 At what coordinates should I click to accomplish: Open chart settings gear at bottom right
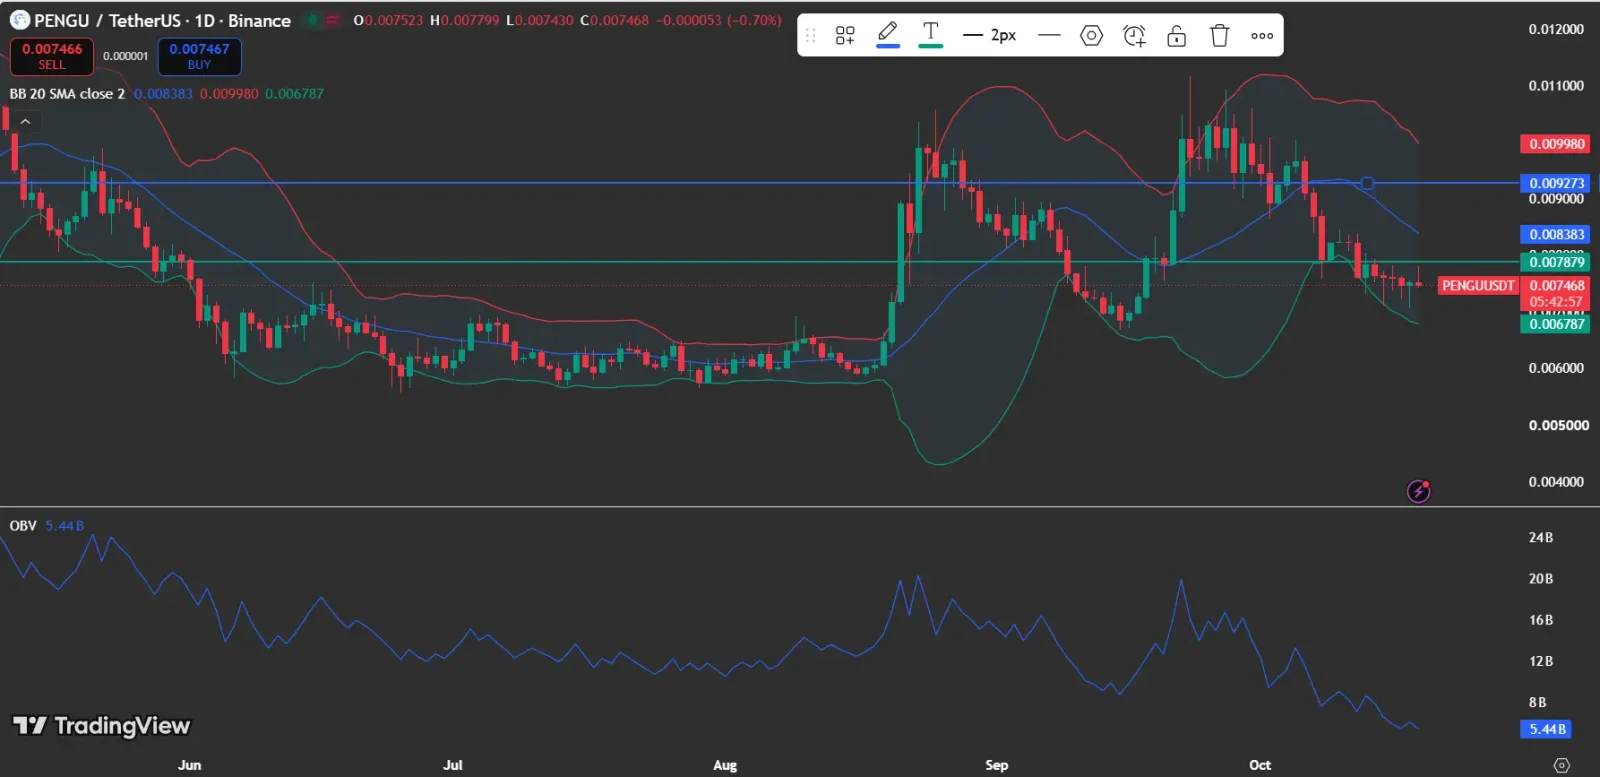pyautogui.click(x=1561, y=765)
